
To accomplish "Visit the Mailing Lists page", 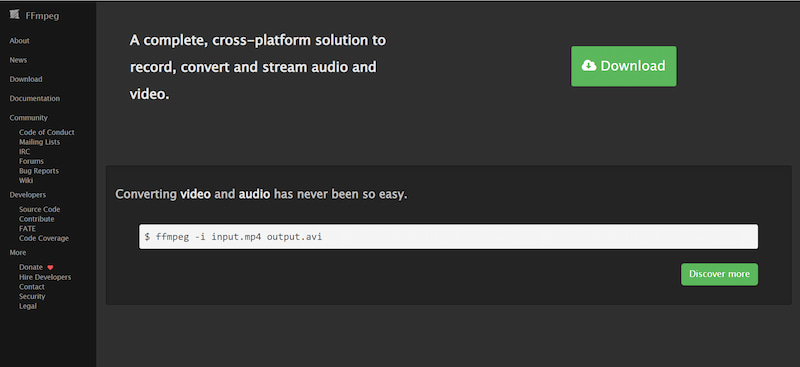I will tap(39, 142).
